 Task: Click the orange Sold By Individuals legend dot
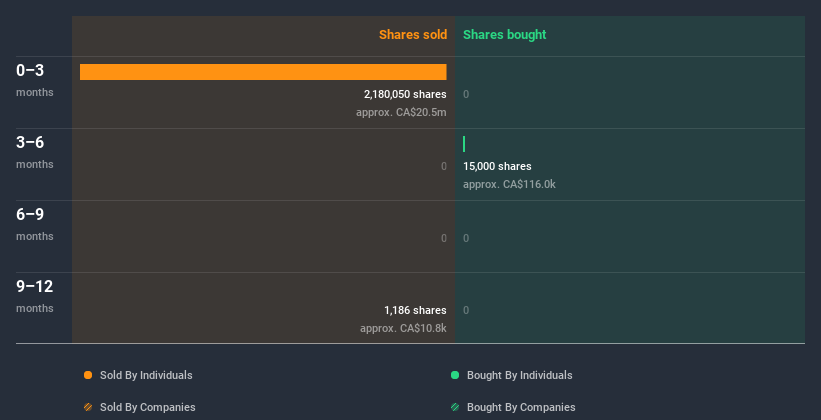88,375
